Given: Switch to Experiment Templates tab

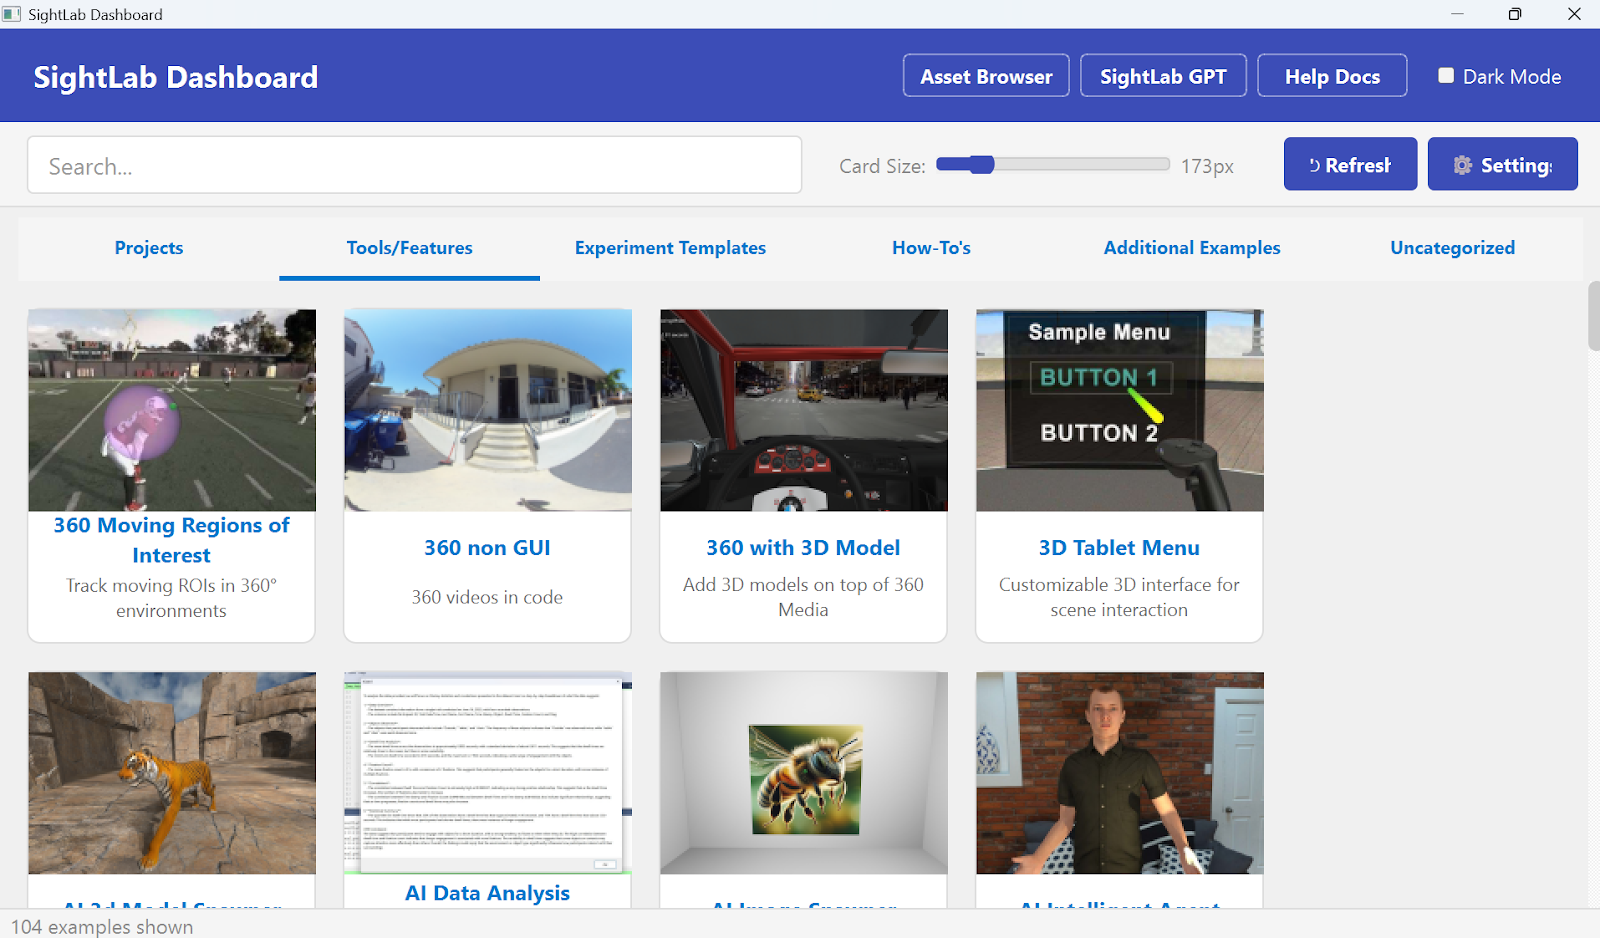Looking at the screenshot, I should tap(670, 248).
